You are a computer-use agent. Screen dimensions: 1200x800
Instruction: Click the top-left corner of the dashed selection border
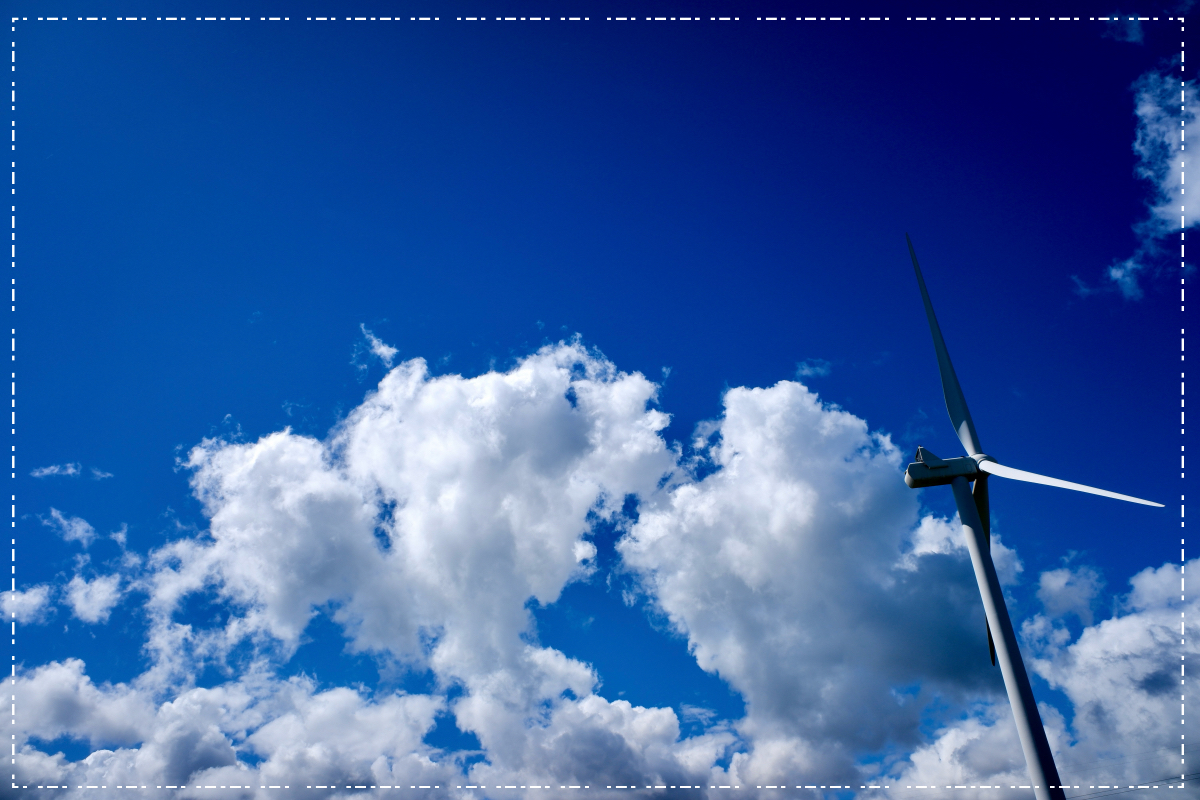pos(13,19)
